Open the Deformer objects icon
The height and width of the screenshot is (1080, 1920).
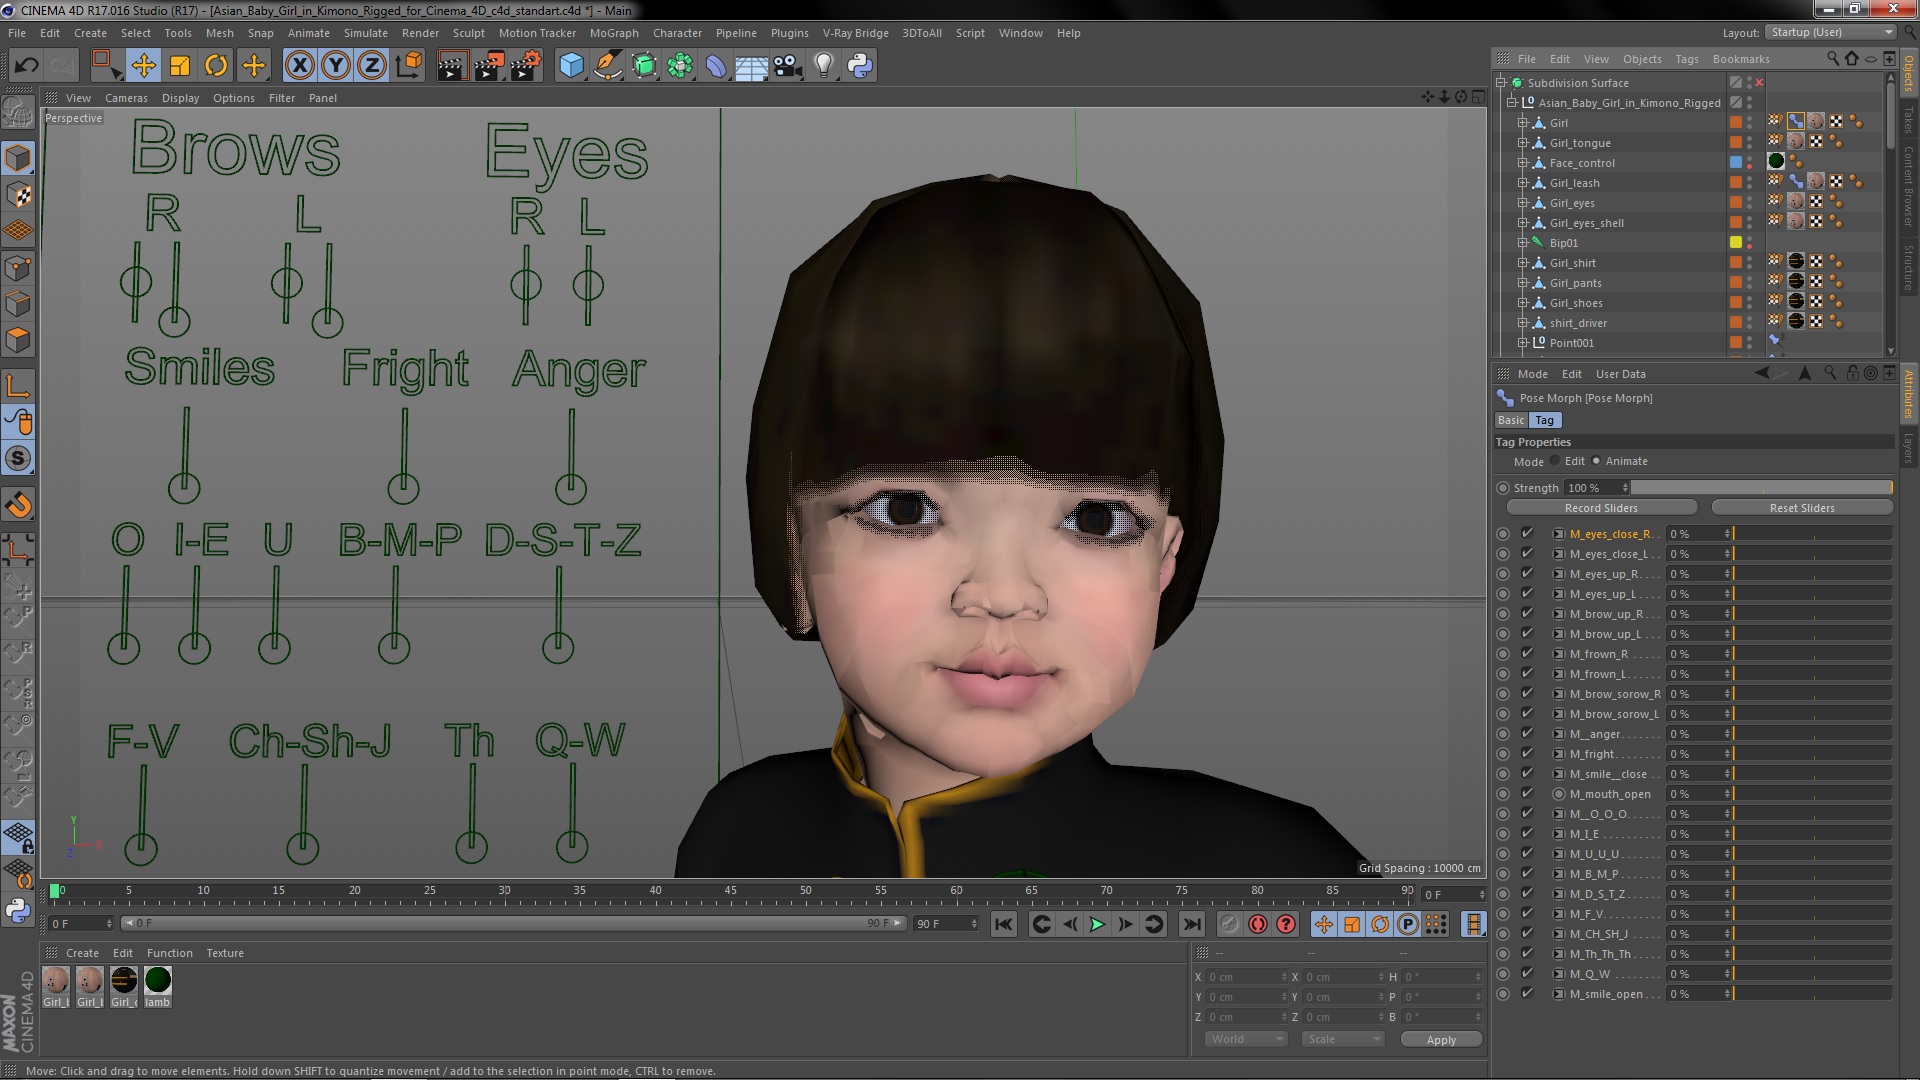pyautogui.click(x=716, y=66)
